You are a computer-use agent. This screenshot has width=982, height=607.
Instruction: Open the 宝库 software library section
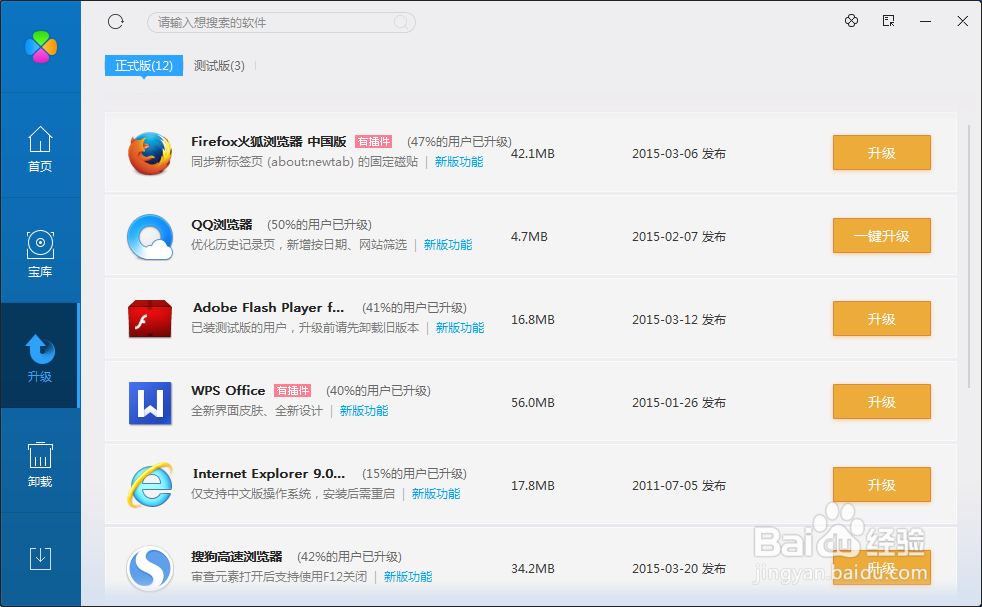pos(40,254)
